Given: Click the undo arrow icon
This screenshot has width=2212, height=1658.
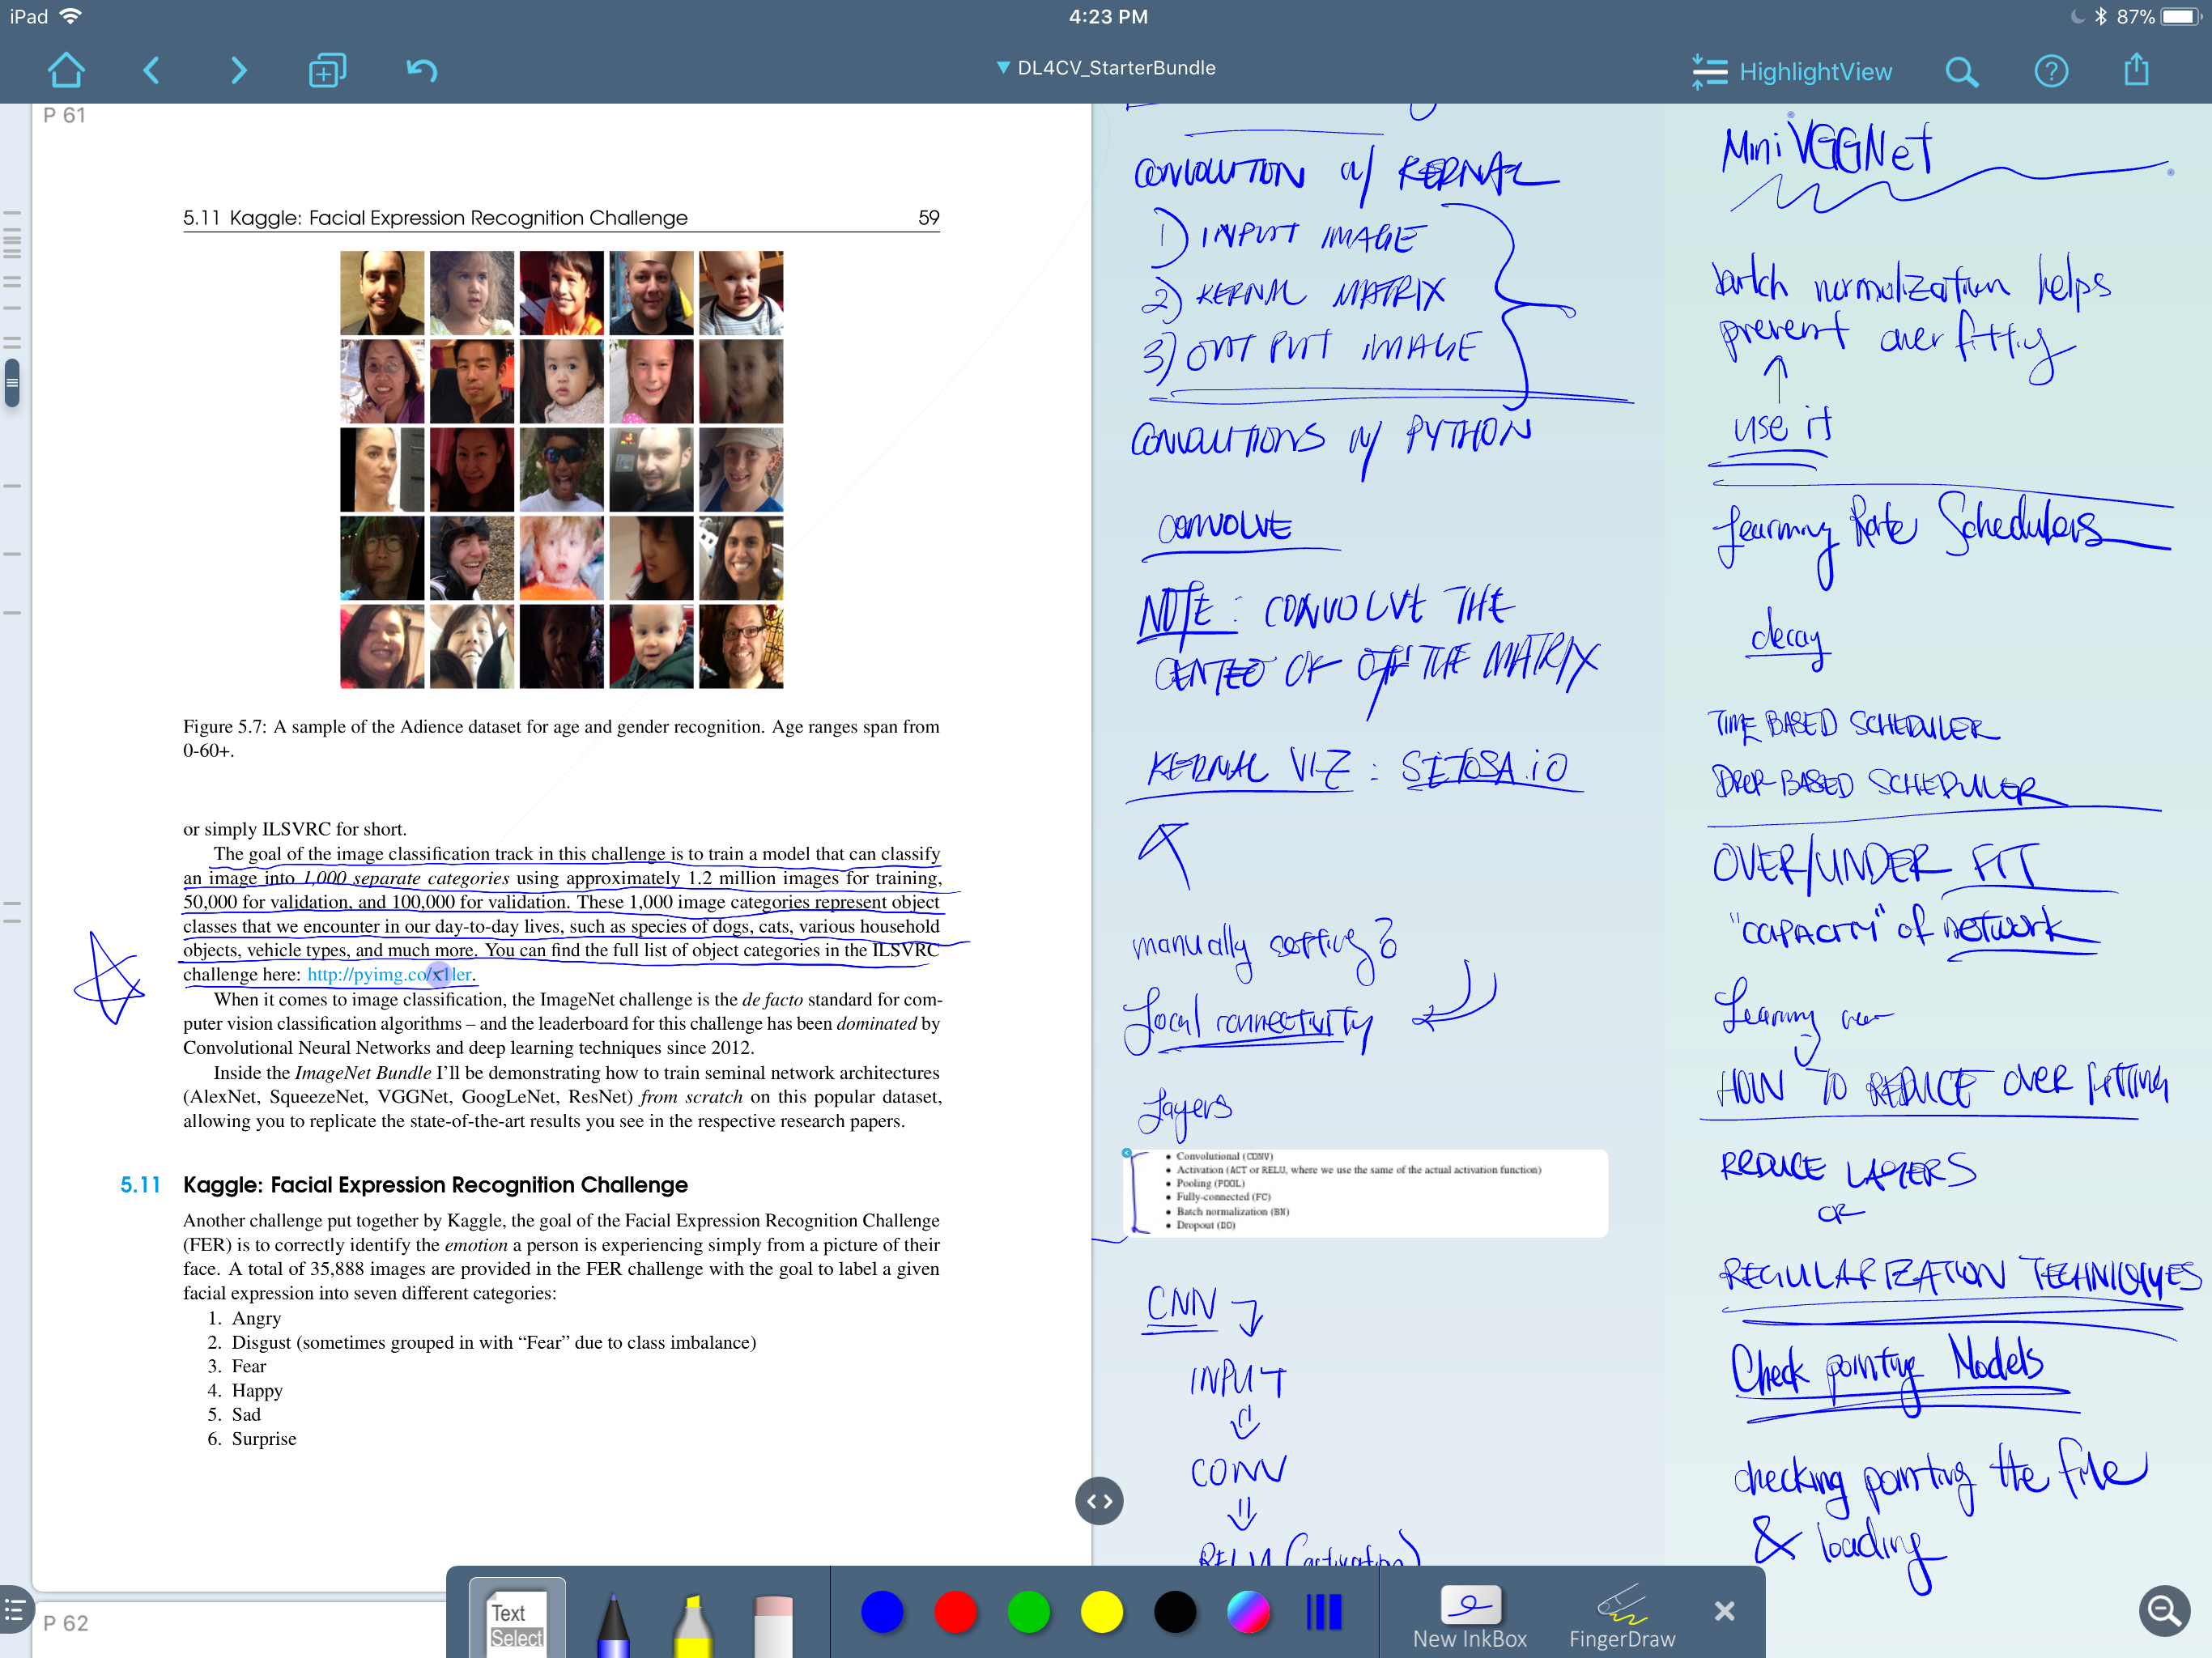Looking at the screenshot, I should point(421,70).
